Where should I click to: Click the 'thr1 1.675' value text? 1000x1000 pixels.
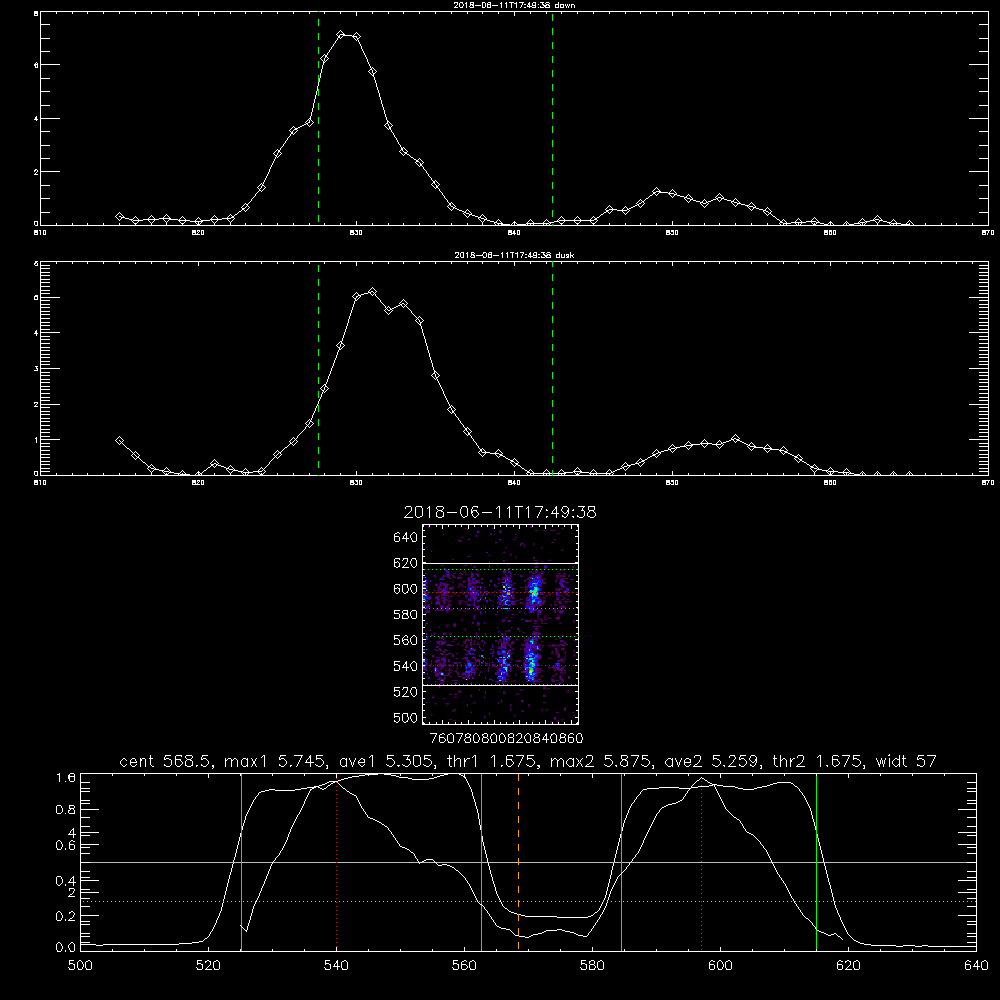[x=491, y=761]
